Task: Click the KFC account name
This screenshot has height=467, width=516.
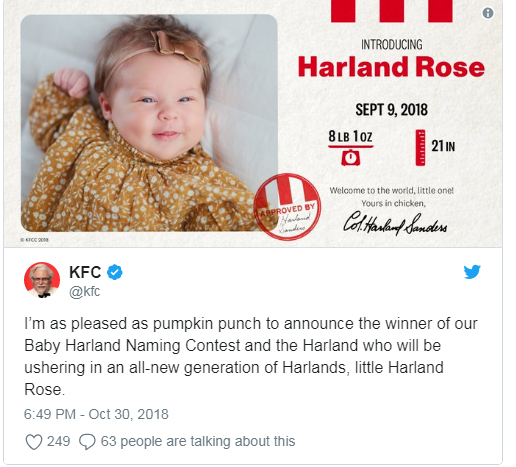Action: pyautogui.click(x=85, y=272)
